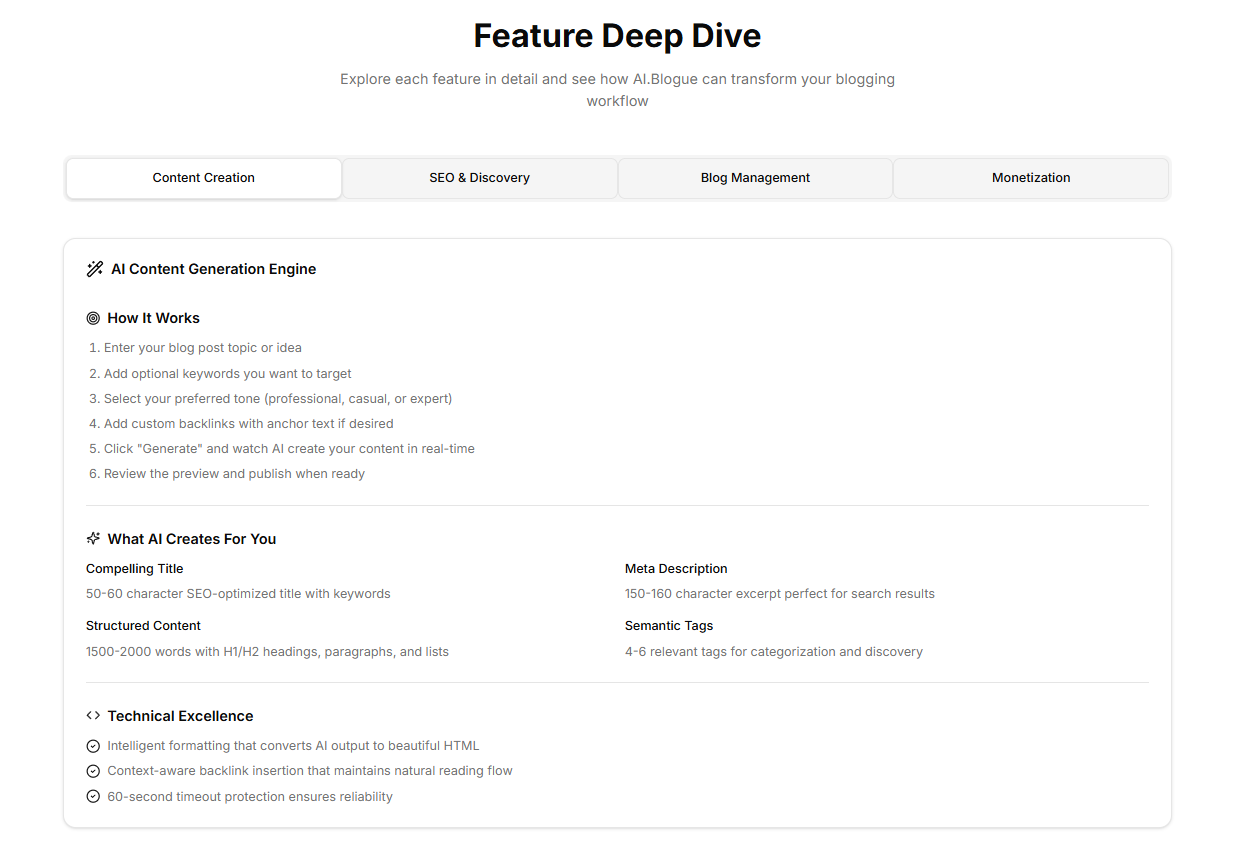The width and height of the screenshot is (1240, 842).
Task: Click "60-second timeout protection ensures reliability" text
Action: (x=250, y=797)
